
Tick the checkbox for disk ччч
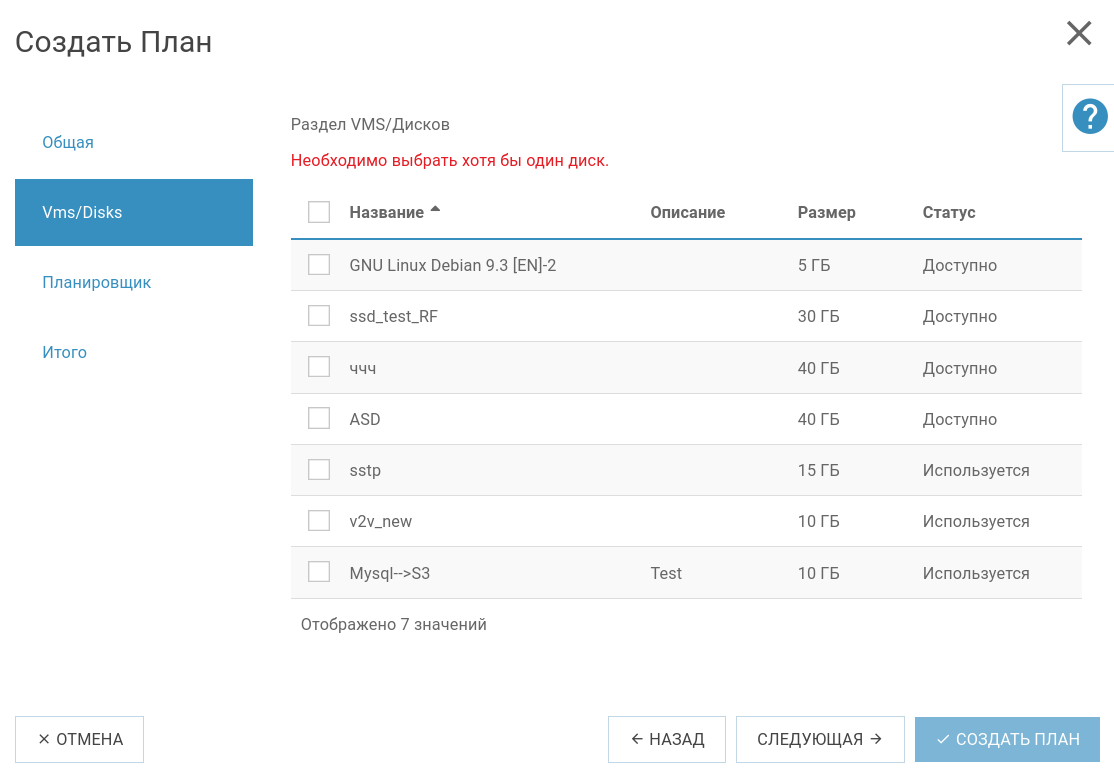[319, 367]
